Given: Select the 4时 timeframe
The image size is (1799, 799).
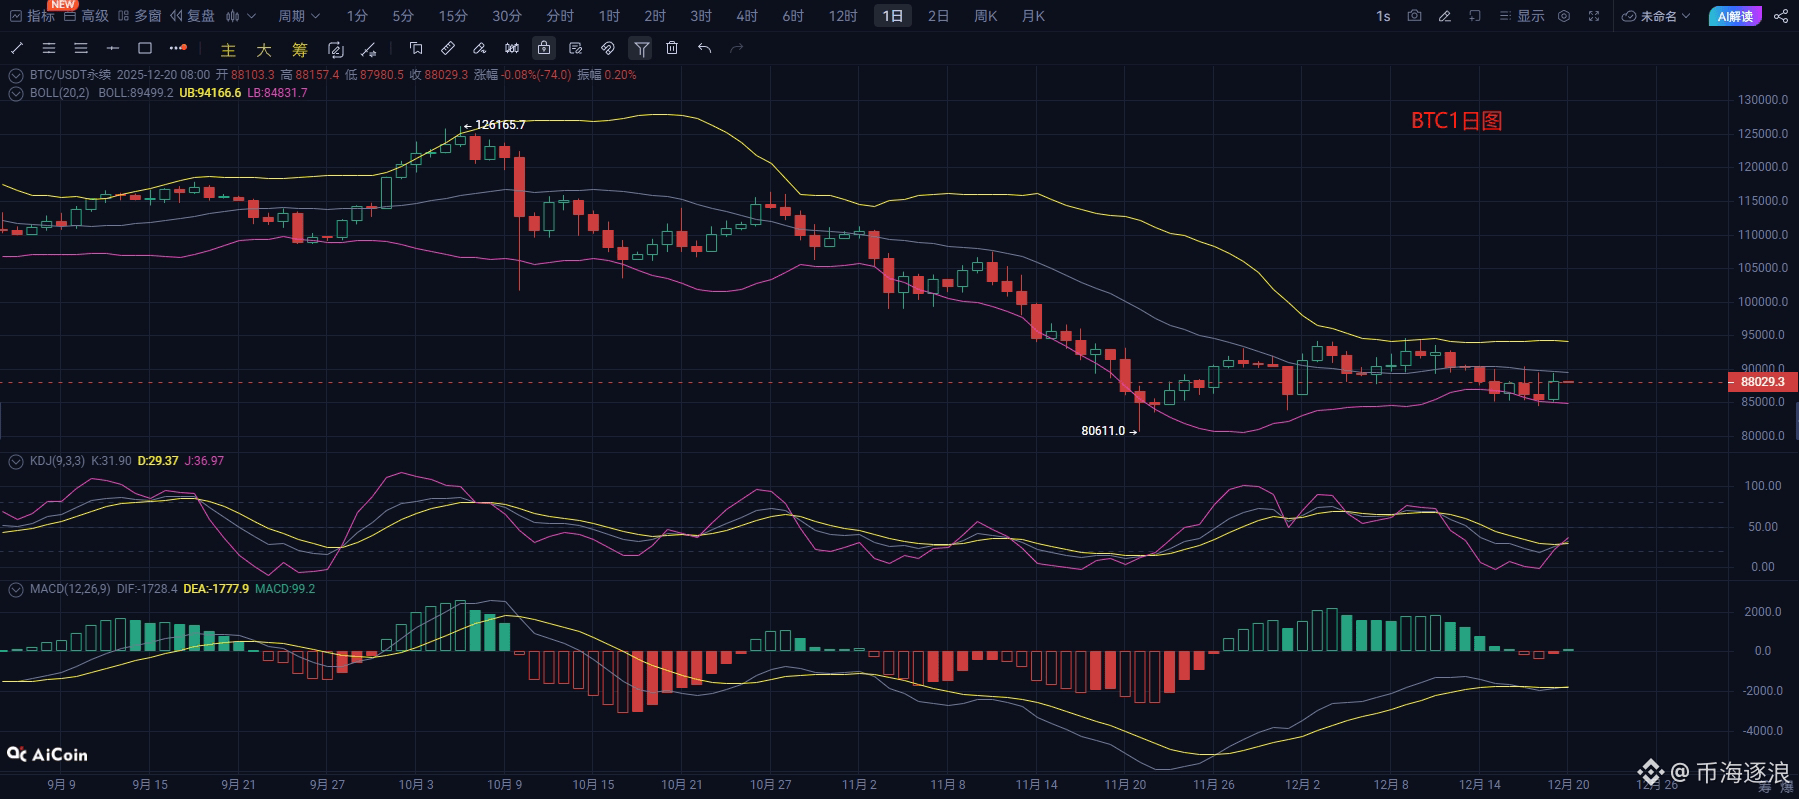Looking at the screenshot, I should 747,16.
